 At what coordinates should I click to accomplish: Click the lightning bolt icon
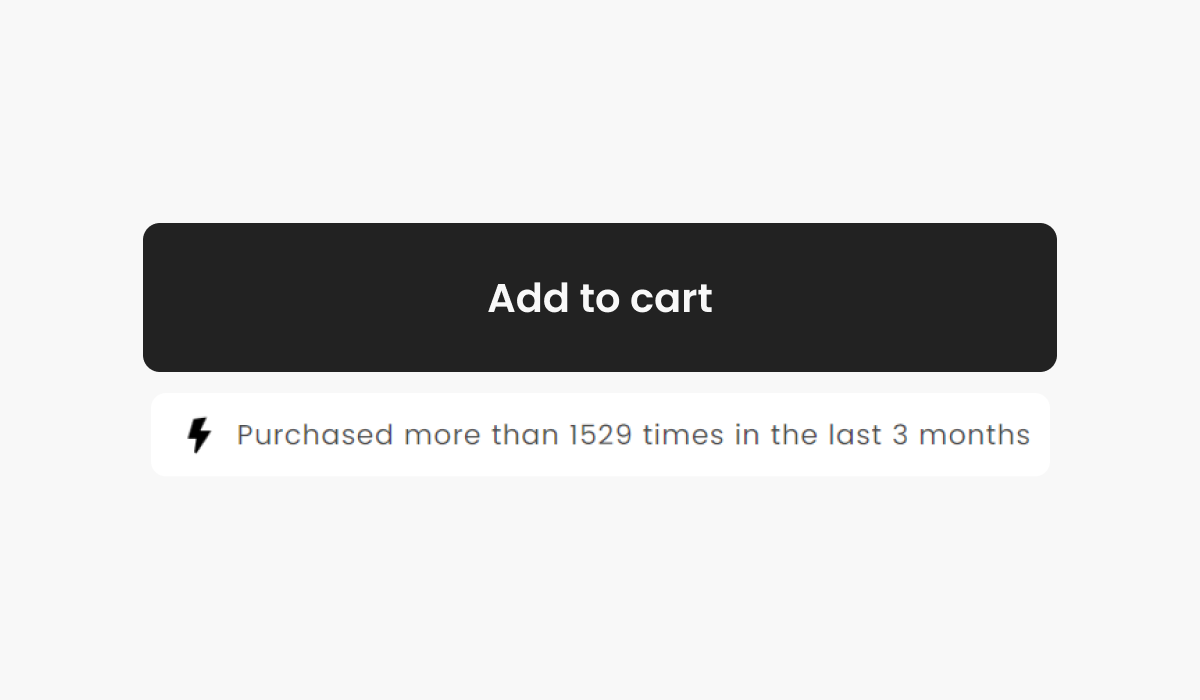pos(200,435)
